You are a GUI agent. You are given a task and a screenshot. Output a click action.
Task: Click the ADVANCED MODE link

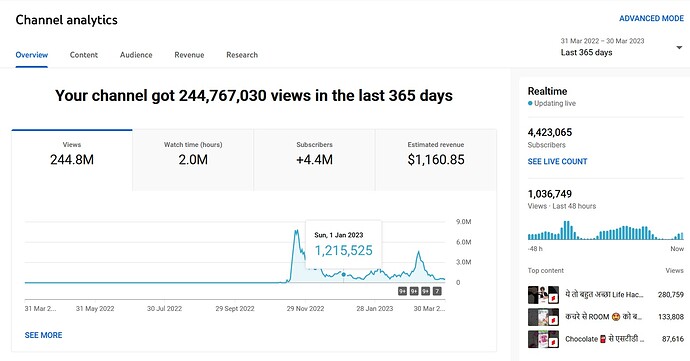click(x=651, y=18)
